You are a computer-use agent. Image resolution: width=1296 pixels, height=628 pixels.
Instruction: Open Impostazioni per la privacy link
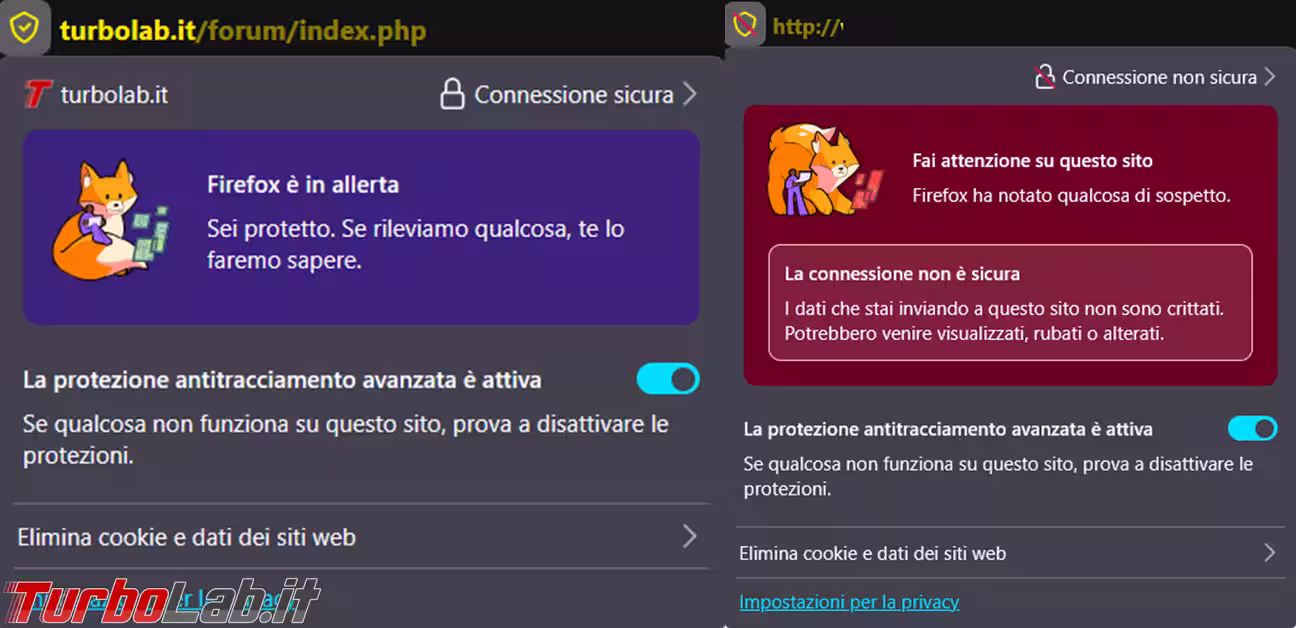point(849,602)
